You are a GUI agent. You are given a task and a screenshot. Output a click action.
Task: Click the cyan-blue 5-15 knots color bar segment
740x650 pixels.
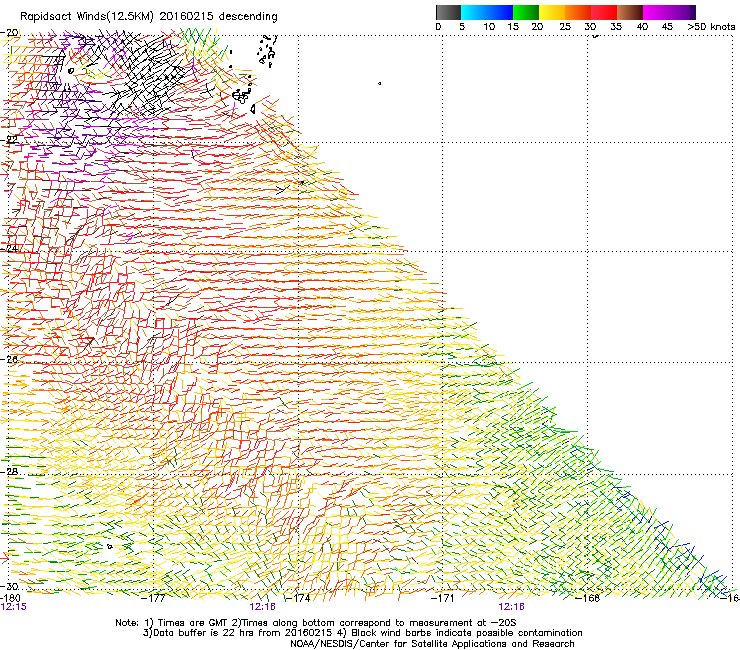tap(487, 12)
